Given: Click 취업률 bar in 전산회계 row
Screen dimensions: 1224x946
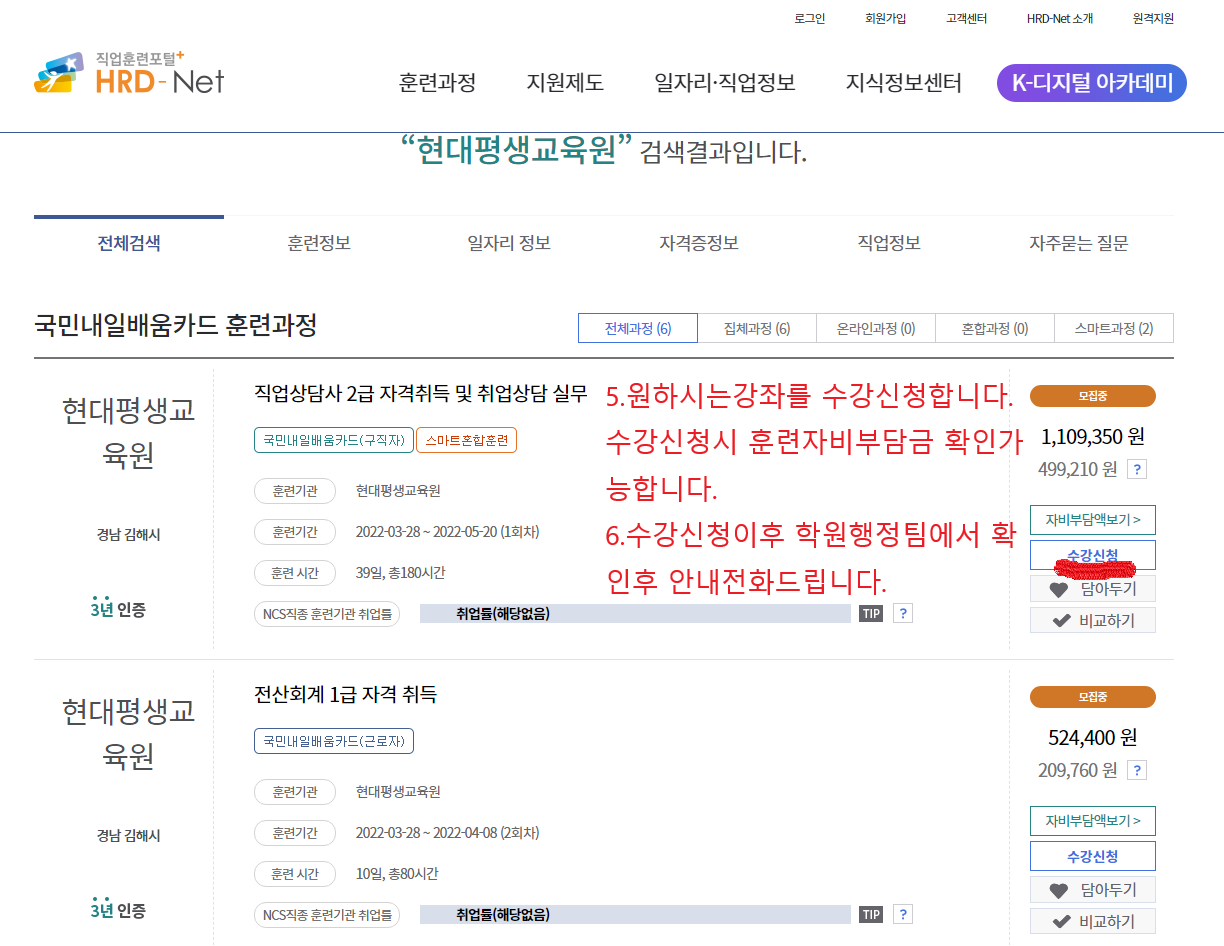Looking at the screenshot, I should [635, 915].
